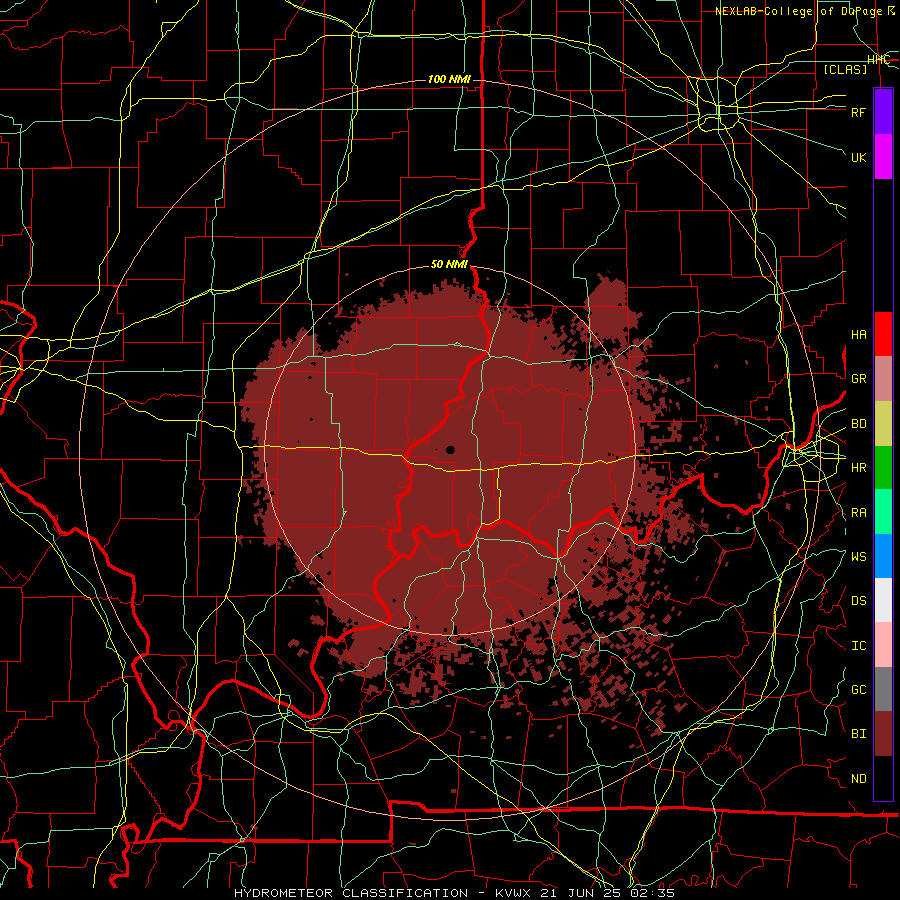
Task: Select the light pink IC legend swatch
Action: point(883,645)
